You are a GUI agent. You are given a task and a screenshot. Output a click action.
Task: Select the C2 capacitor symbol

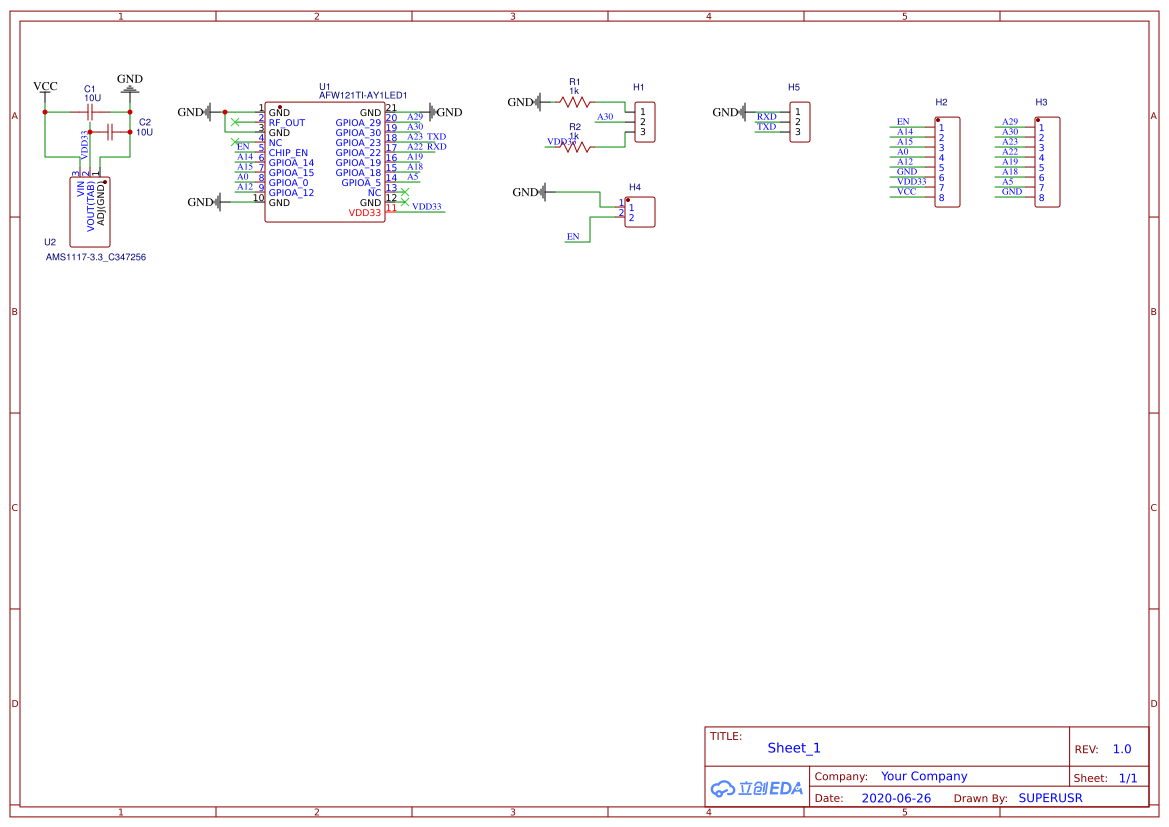point(110,132)
